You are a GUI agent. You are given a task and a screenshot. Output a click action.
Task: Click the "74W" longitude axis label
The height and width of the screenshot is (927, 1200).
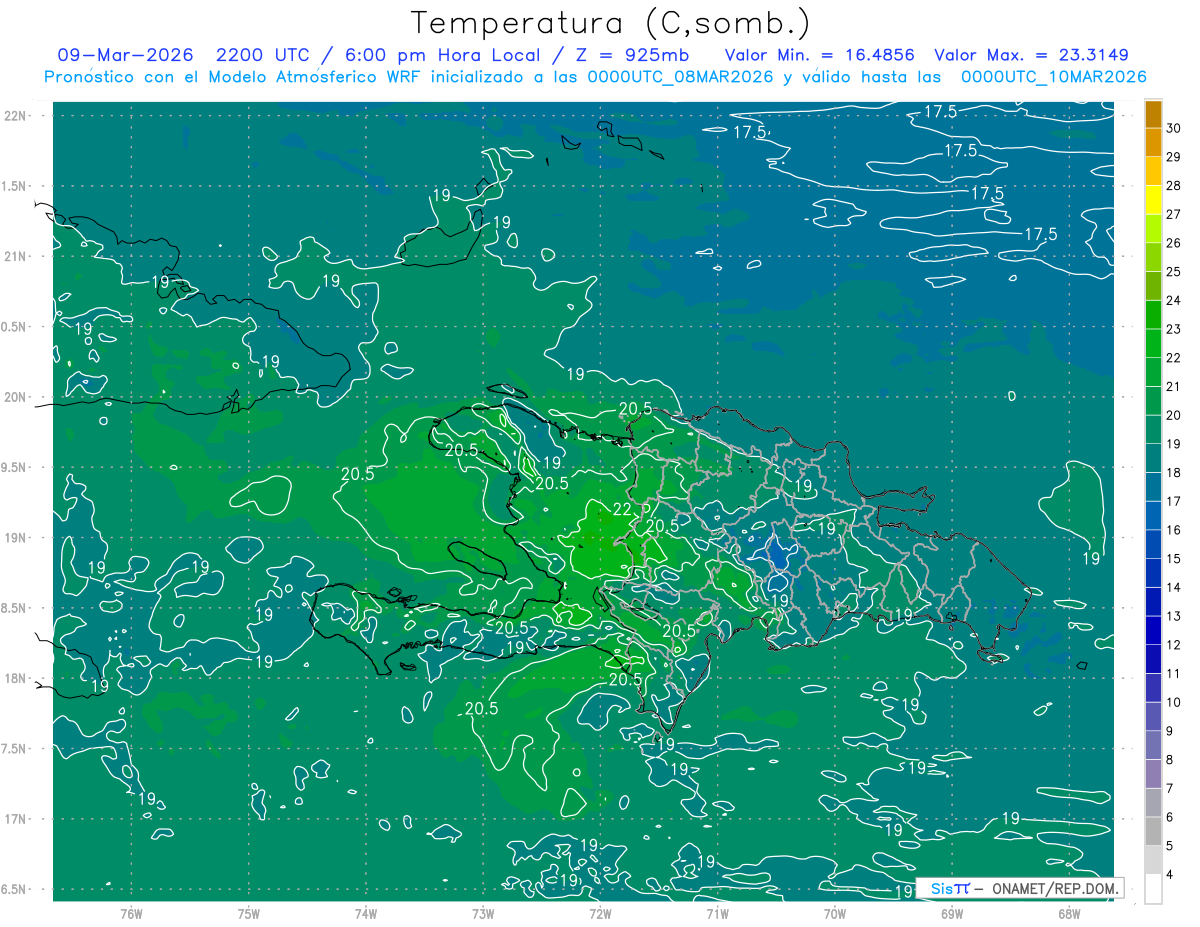tap(366, 913)
